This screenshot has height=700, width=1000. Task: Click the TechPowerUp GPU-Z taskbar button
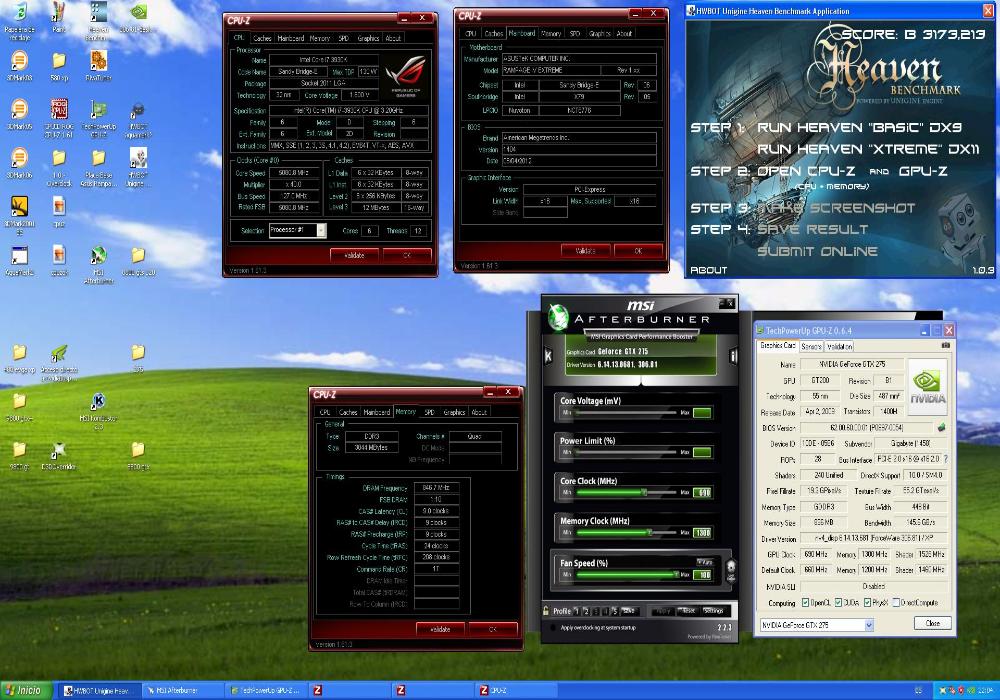point(266,690)
